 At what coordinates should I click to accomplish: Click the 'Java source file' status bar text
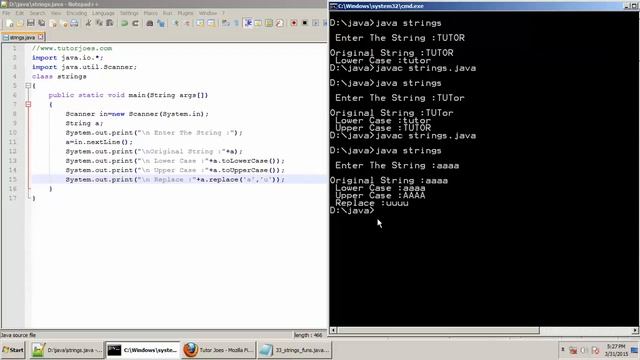point(18,335)
